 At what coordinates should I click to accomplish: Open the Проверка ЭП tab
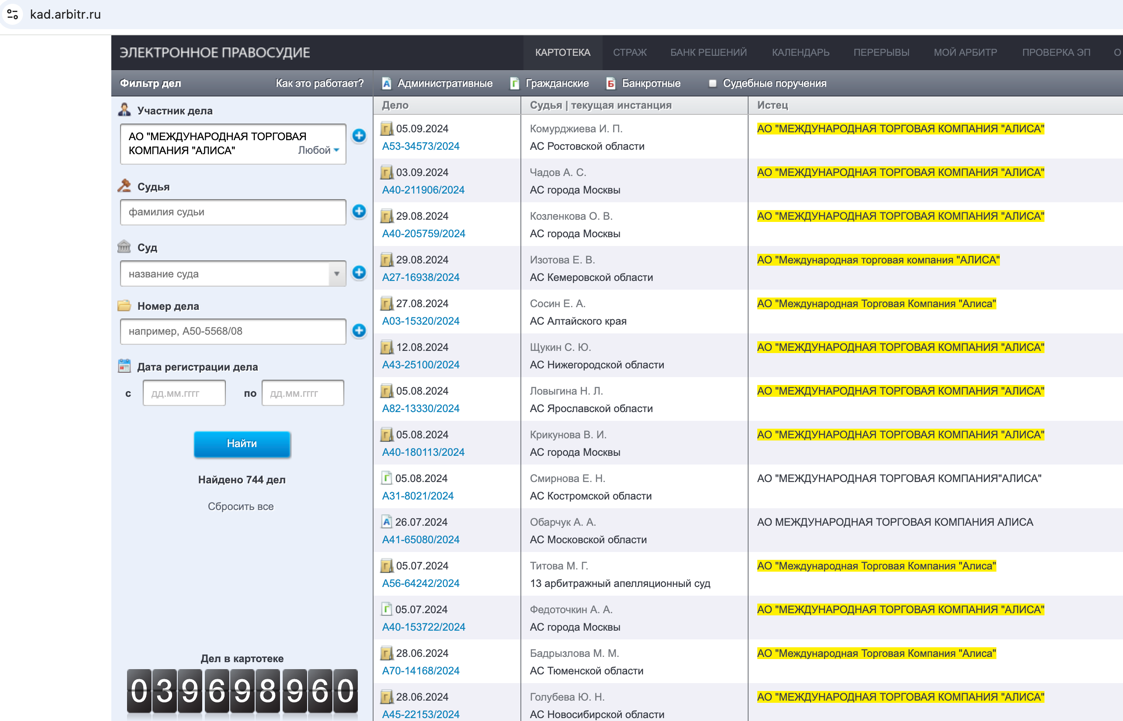[x=1056, y=52]
